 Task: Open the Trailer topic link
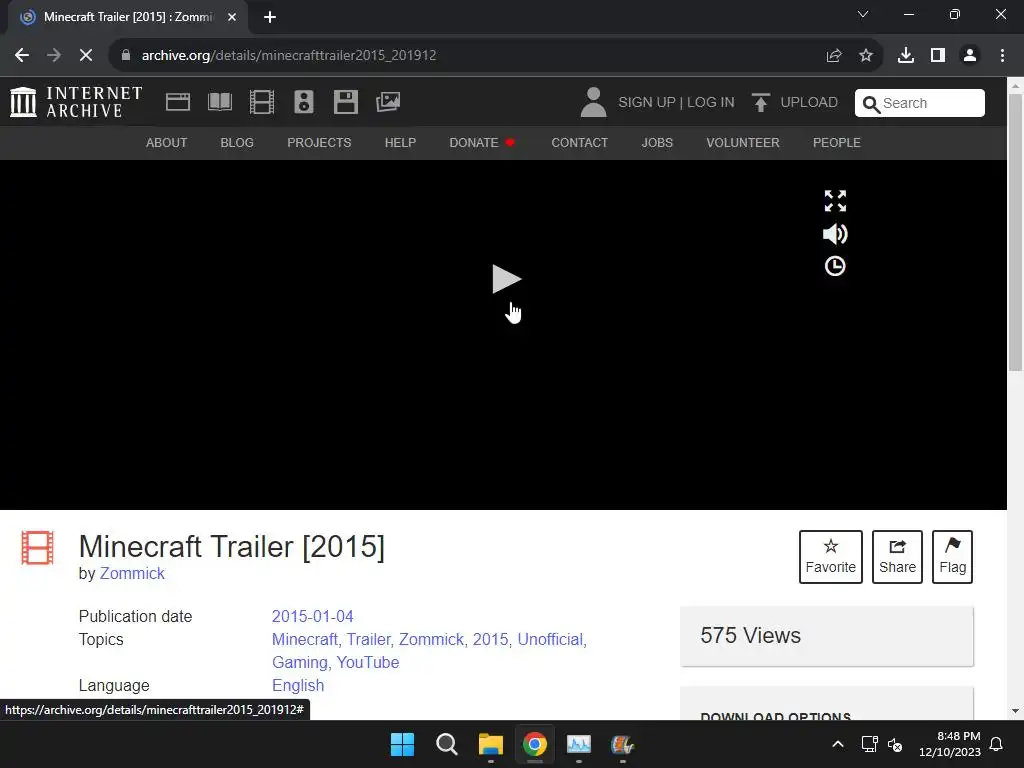click(369, 639)
